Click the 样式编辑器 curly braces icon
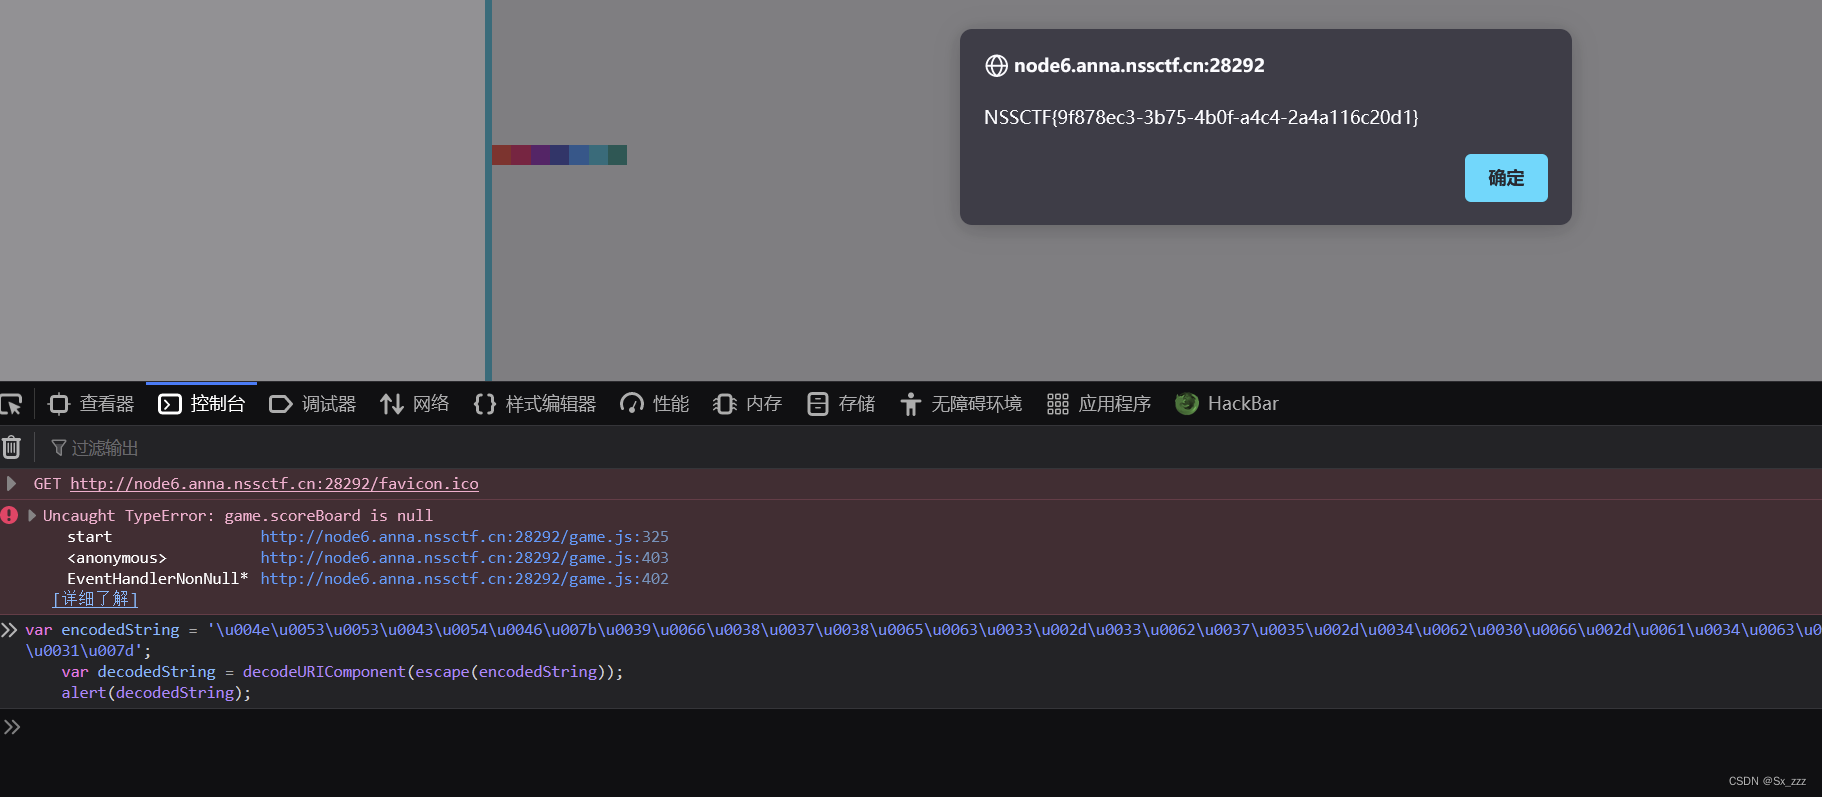This screenshot has width=1822, height=797. click(485, 404)
